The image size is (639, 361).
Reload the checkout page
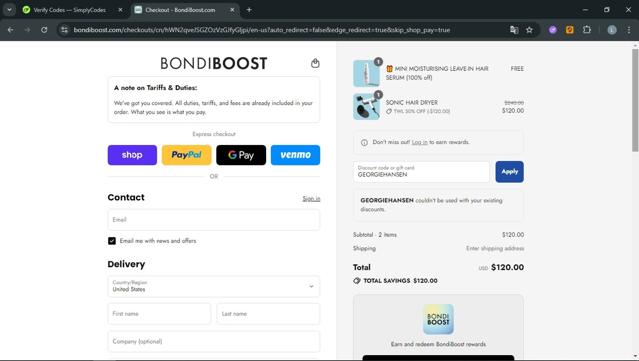click(x=44, y=30)
